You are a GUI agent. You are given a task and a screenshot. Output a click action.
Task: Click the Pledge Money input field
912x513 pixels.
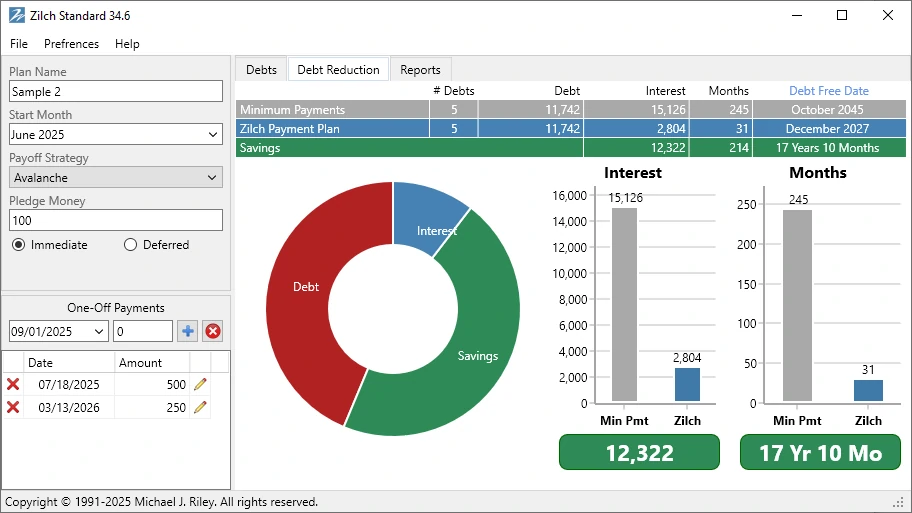116,220
